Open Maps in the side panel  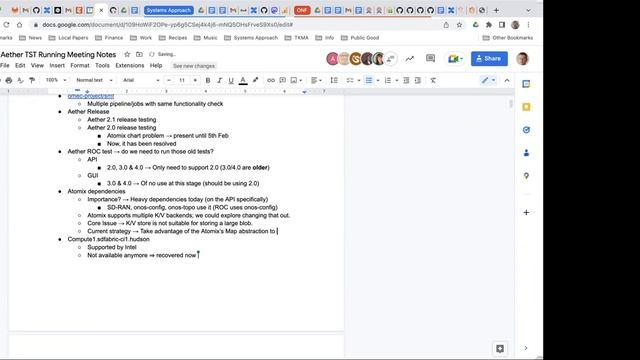pyautogui.click(x=526, y=176)
